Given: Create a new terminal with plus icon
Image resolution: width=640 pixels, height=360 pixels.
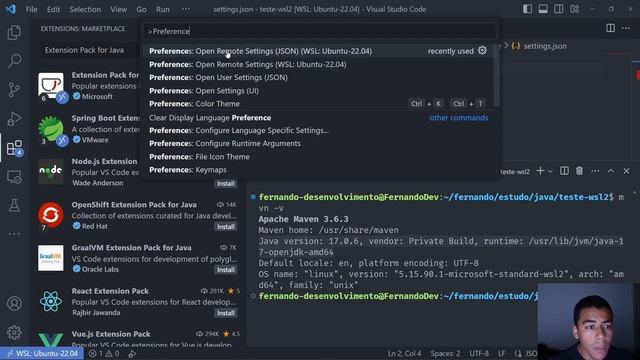Looking at the screenshot, I should click(x=540, y=171).
